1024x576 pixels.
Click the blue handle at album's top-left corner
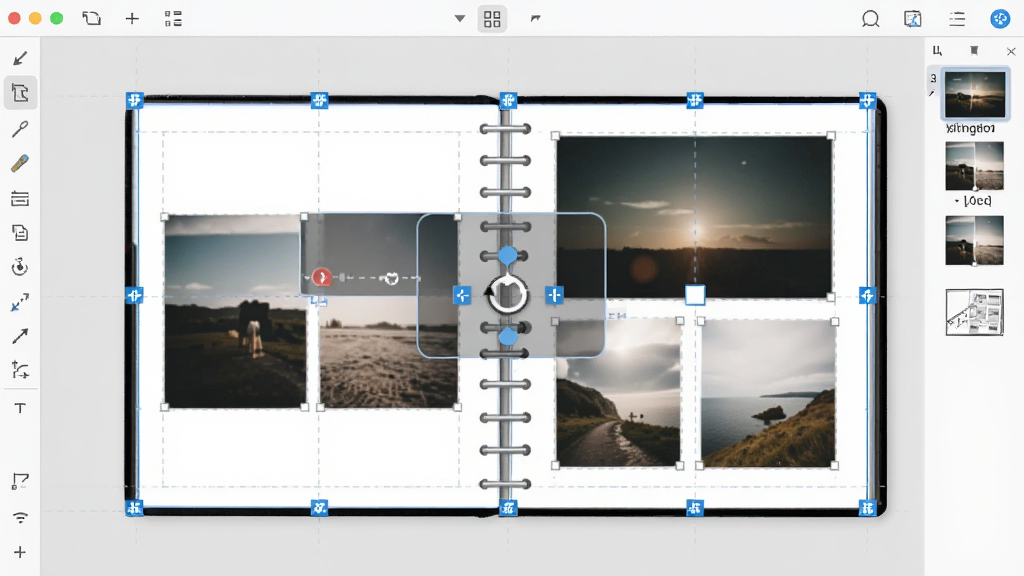(134, 100)
